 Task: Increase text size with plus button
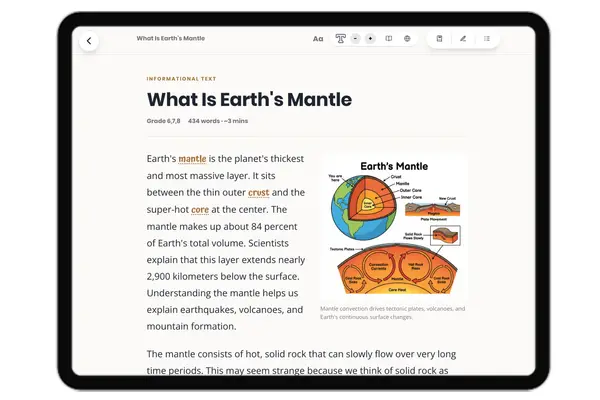[370, 39]
